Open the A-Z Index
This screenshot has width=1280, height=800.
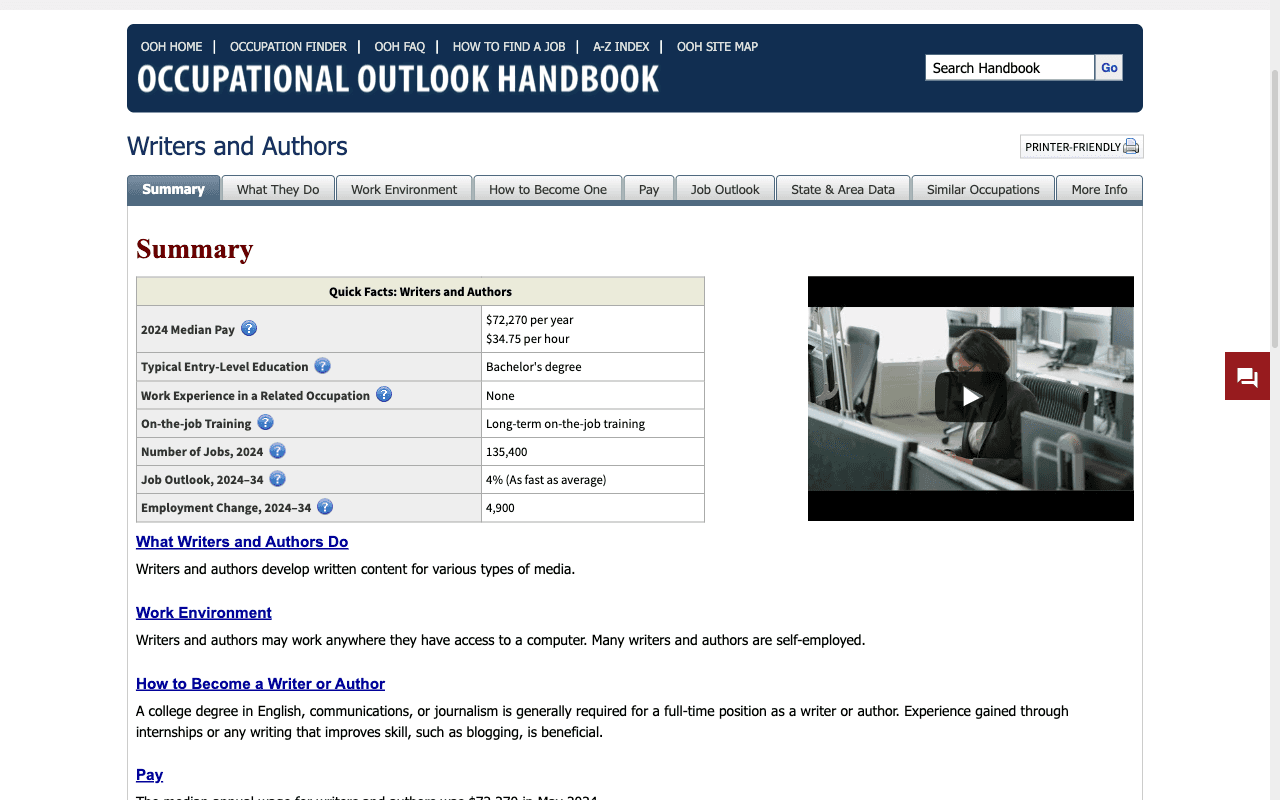(x=621, y=46)
